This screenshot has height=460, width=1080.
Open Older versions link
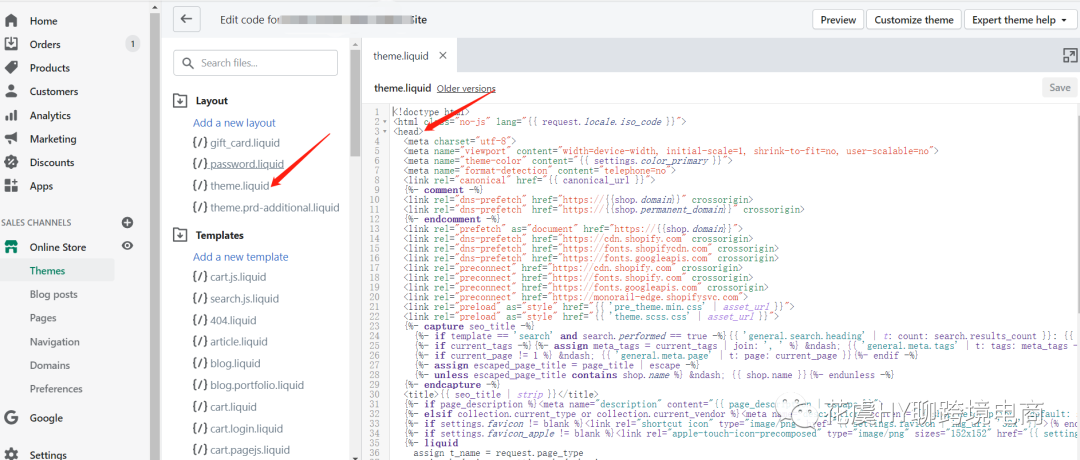[x=466, y=88]
